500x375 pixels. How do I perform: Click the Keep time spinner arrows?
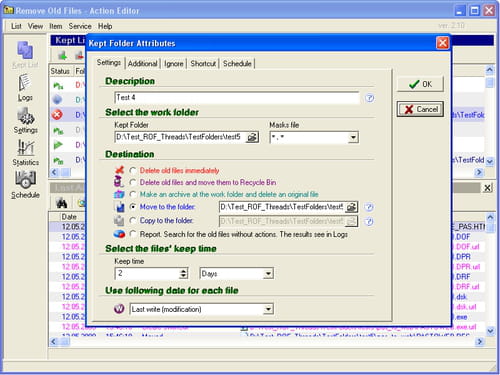click(183, 274)
